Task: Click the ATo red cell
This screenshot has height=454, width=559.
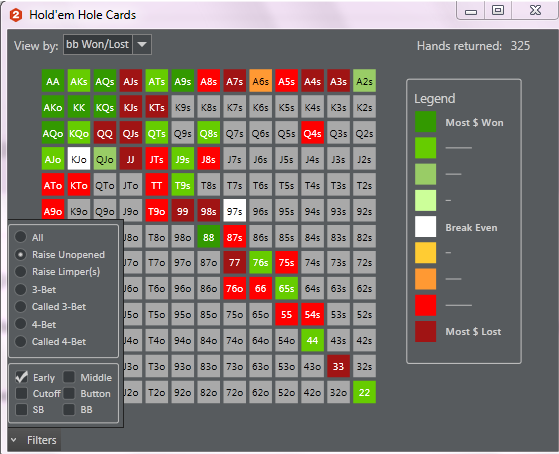Action: 53,185
